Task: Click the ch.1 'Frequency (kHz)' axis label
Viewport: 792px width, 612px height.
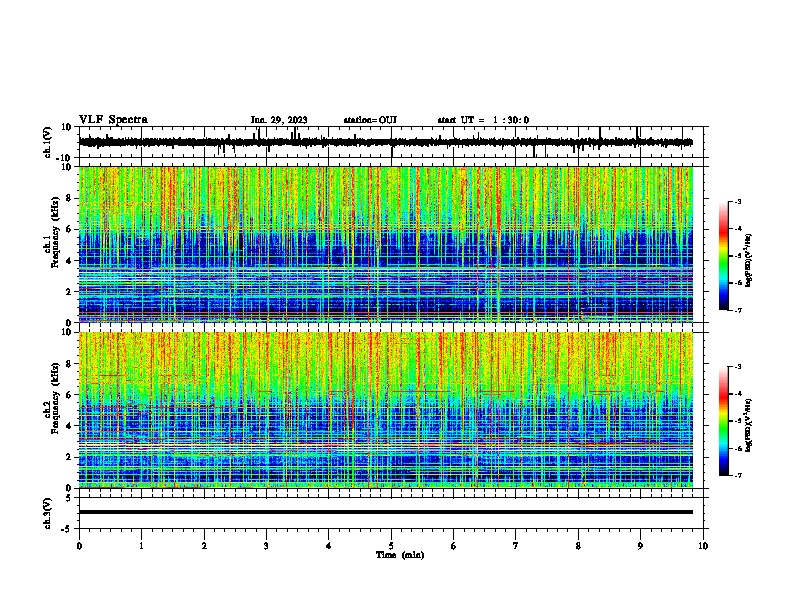Action: point(55,233)
